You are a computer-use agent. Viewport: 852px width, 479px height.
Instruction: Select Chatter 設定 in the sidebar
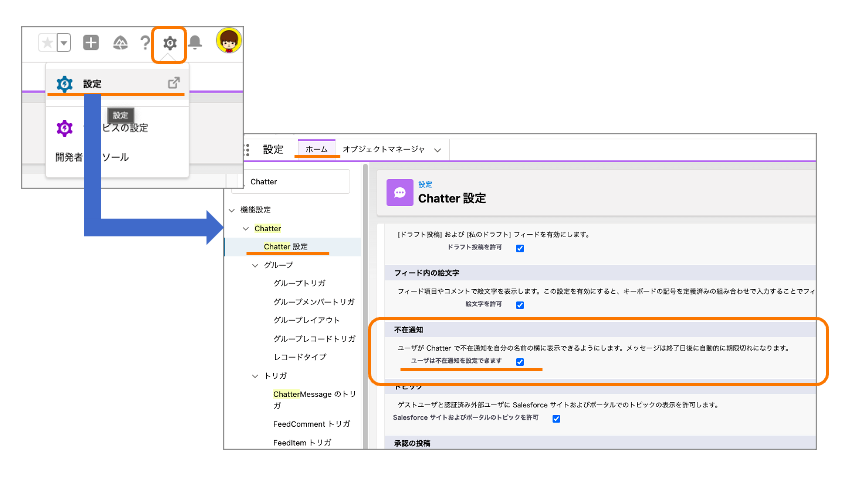pos(286,247)
